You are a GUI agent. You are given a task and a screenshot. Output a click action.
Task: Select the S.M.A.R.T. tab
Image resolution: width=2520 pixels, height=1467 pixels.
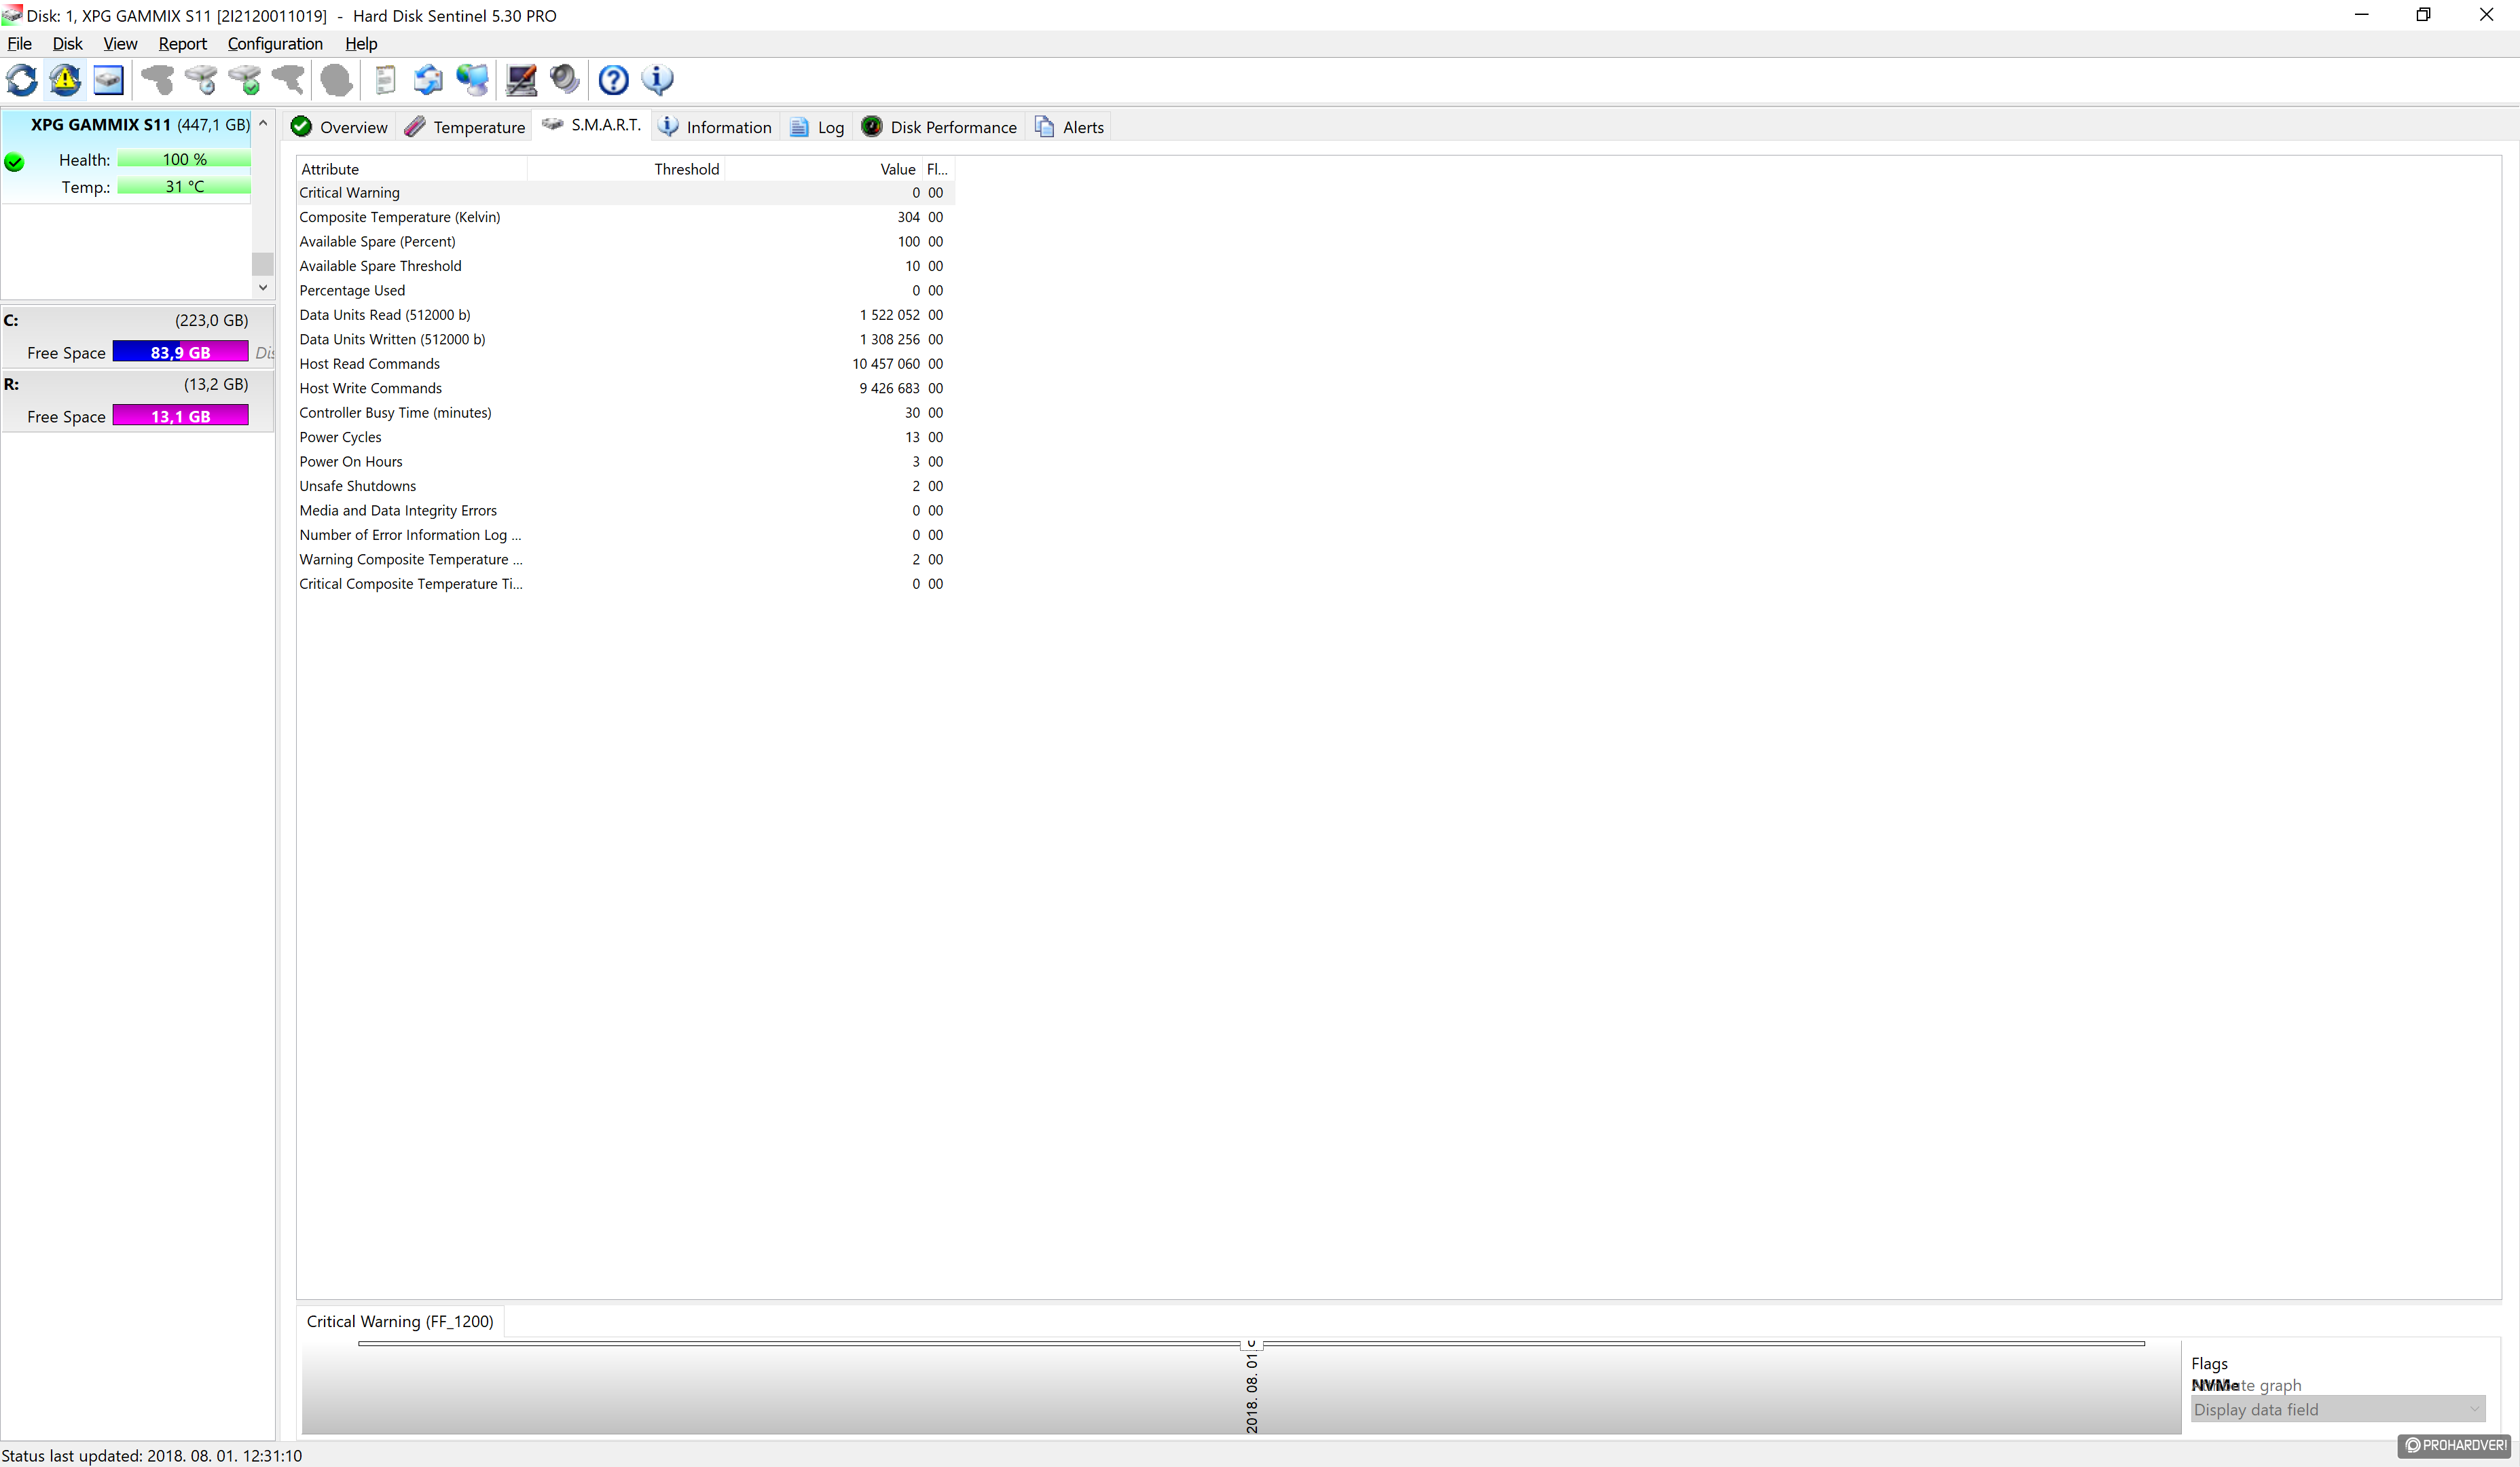(591, 125)
